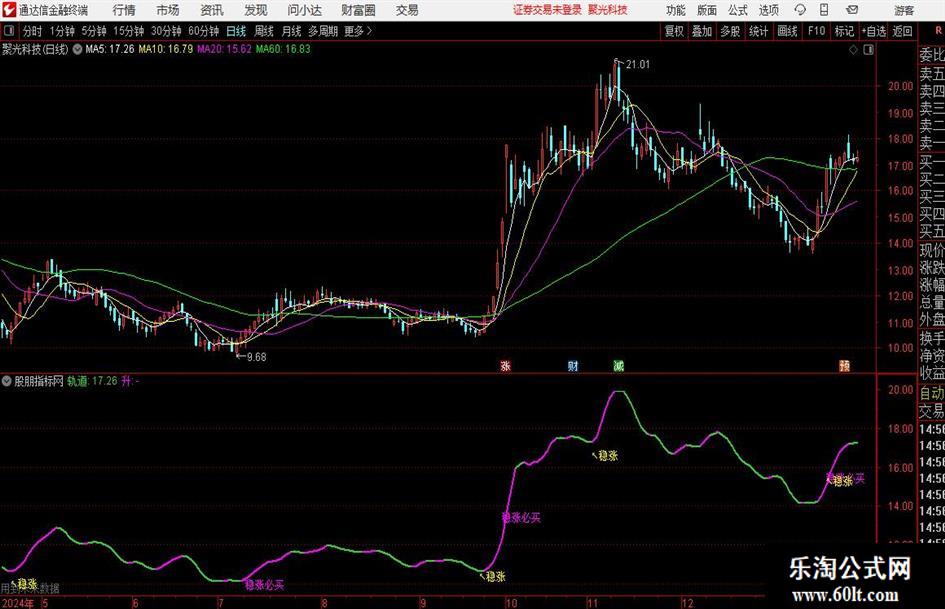
Task: Open the 发现 menu
Action: pyautogui.click(x=256, y=10)
